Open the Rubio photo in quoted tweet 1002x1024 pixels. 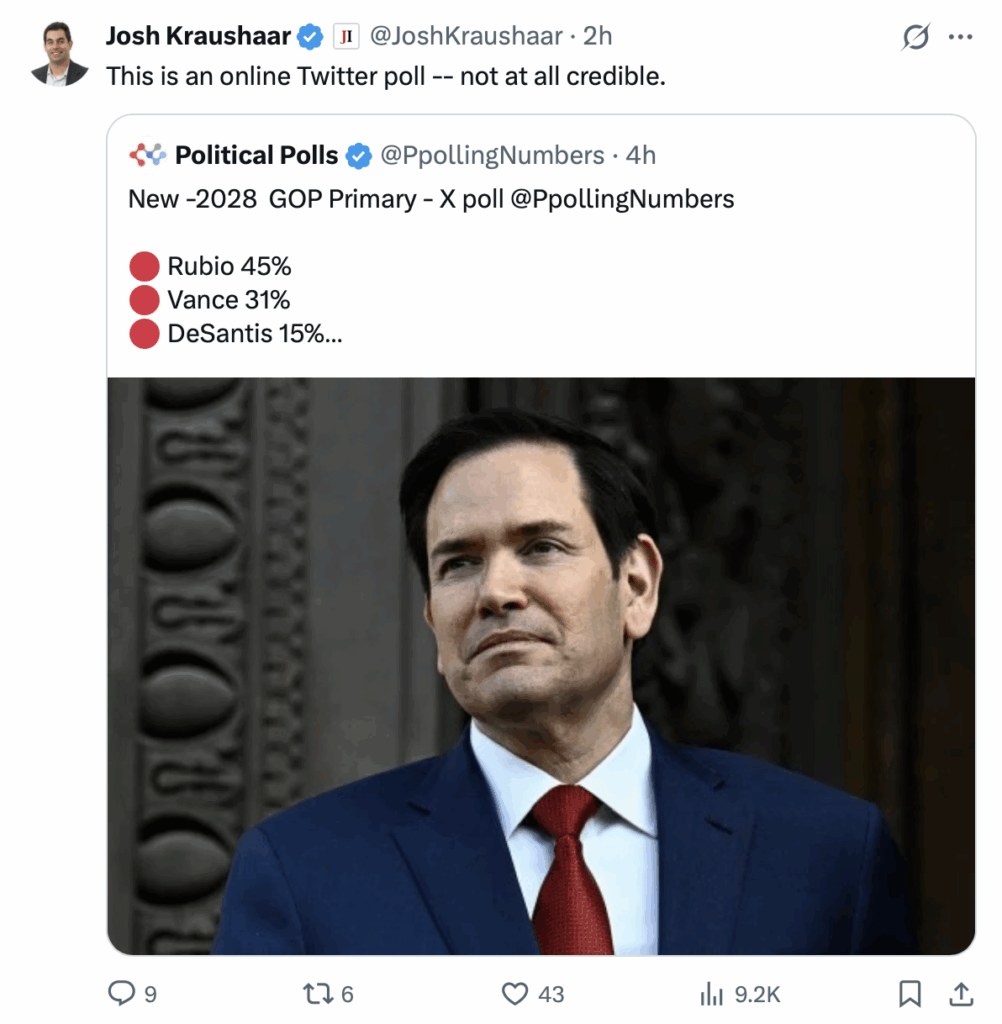tap(541, 665)
